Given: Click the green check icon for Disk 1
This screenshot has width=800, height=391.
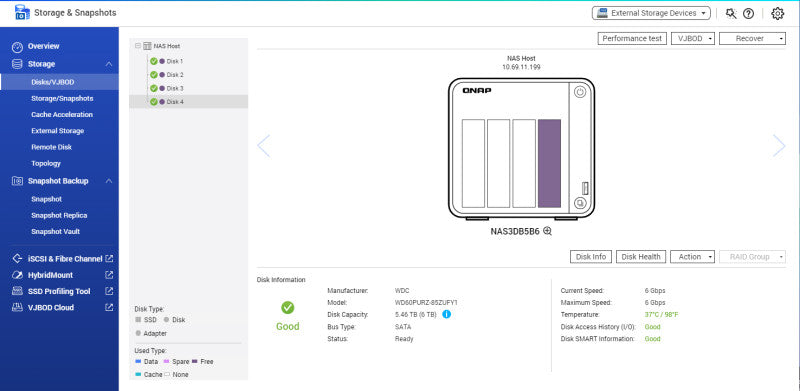Looking at the screenshot, I should [154, 61].
